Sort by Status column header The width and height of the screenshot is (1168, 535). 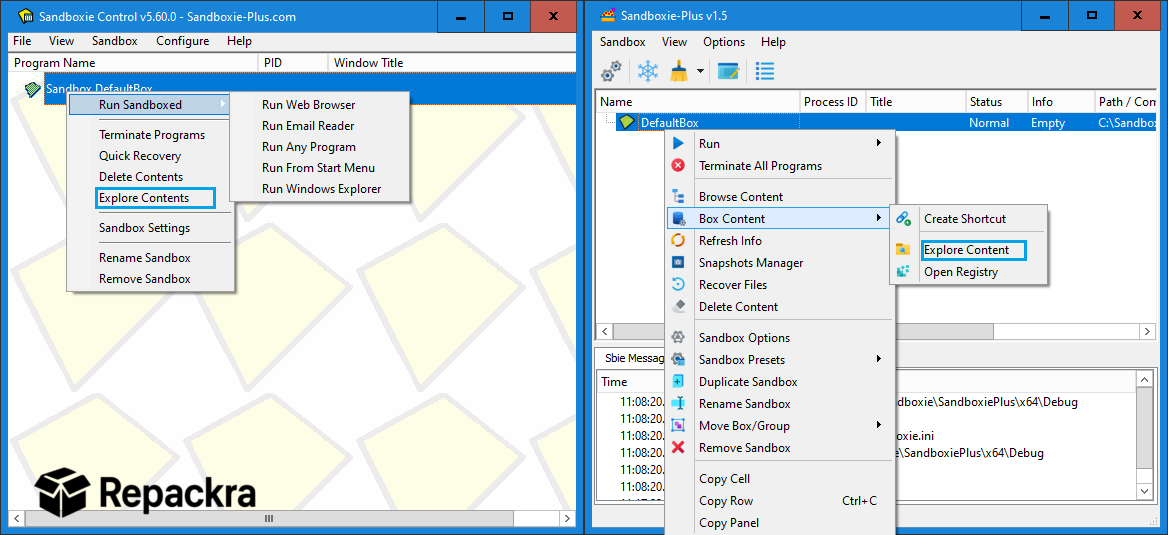tap(995, 102)
